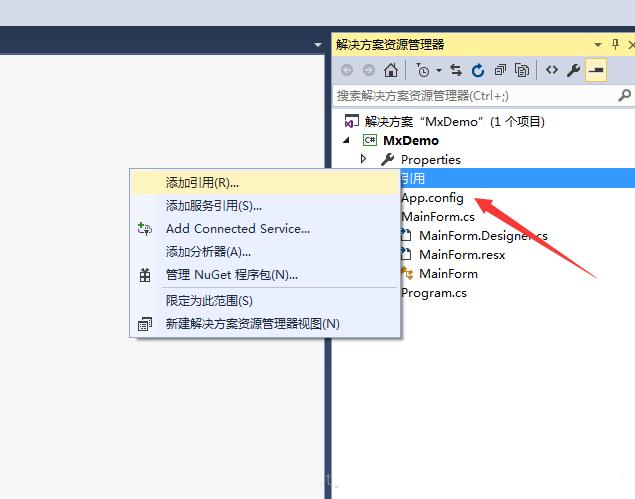Select App.config in the solution tree
The image size is (635, 499).
[432, 197]
